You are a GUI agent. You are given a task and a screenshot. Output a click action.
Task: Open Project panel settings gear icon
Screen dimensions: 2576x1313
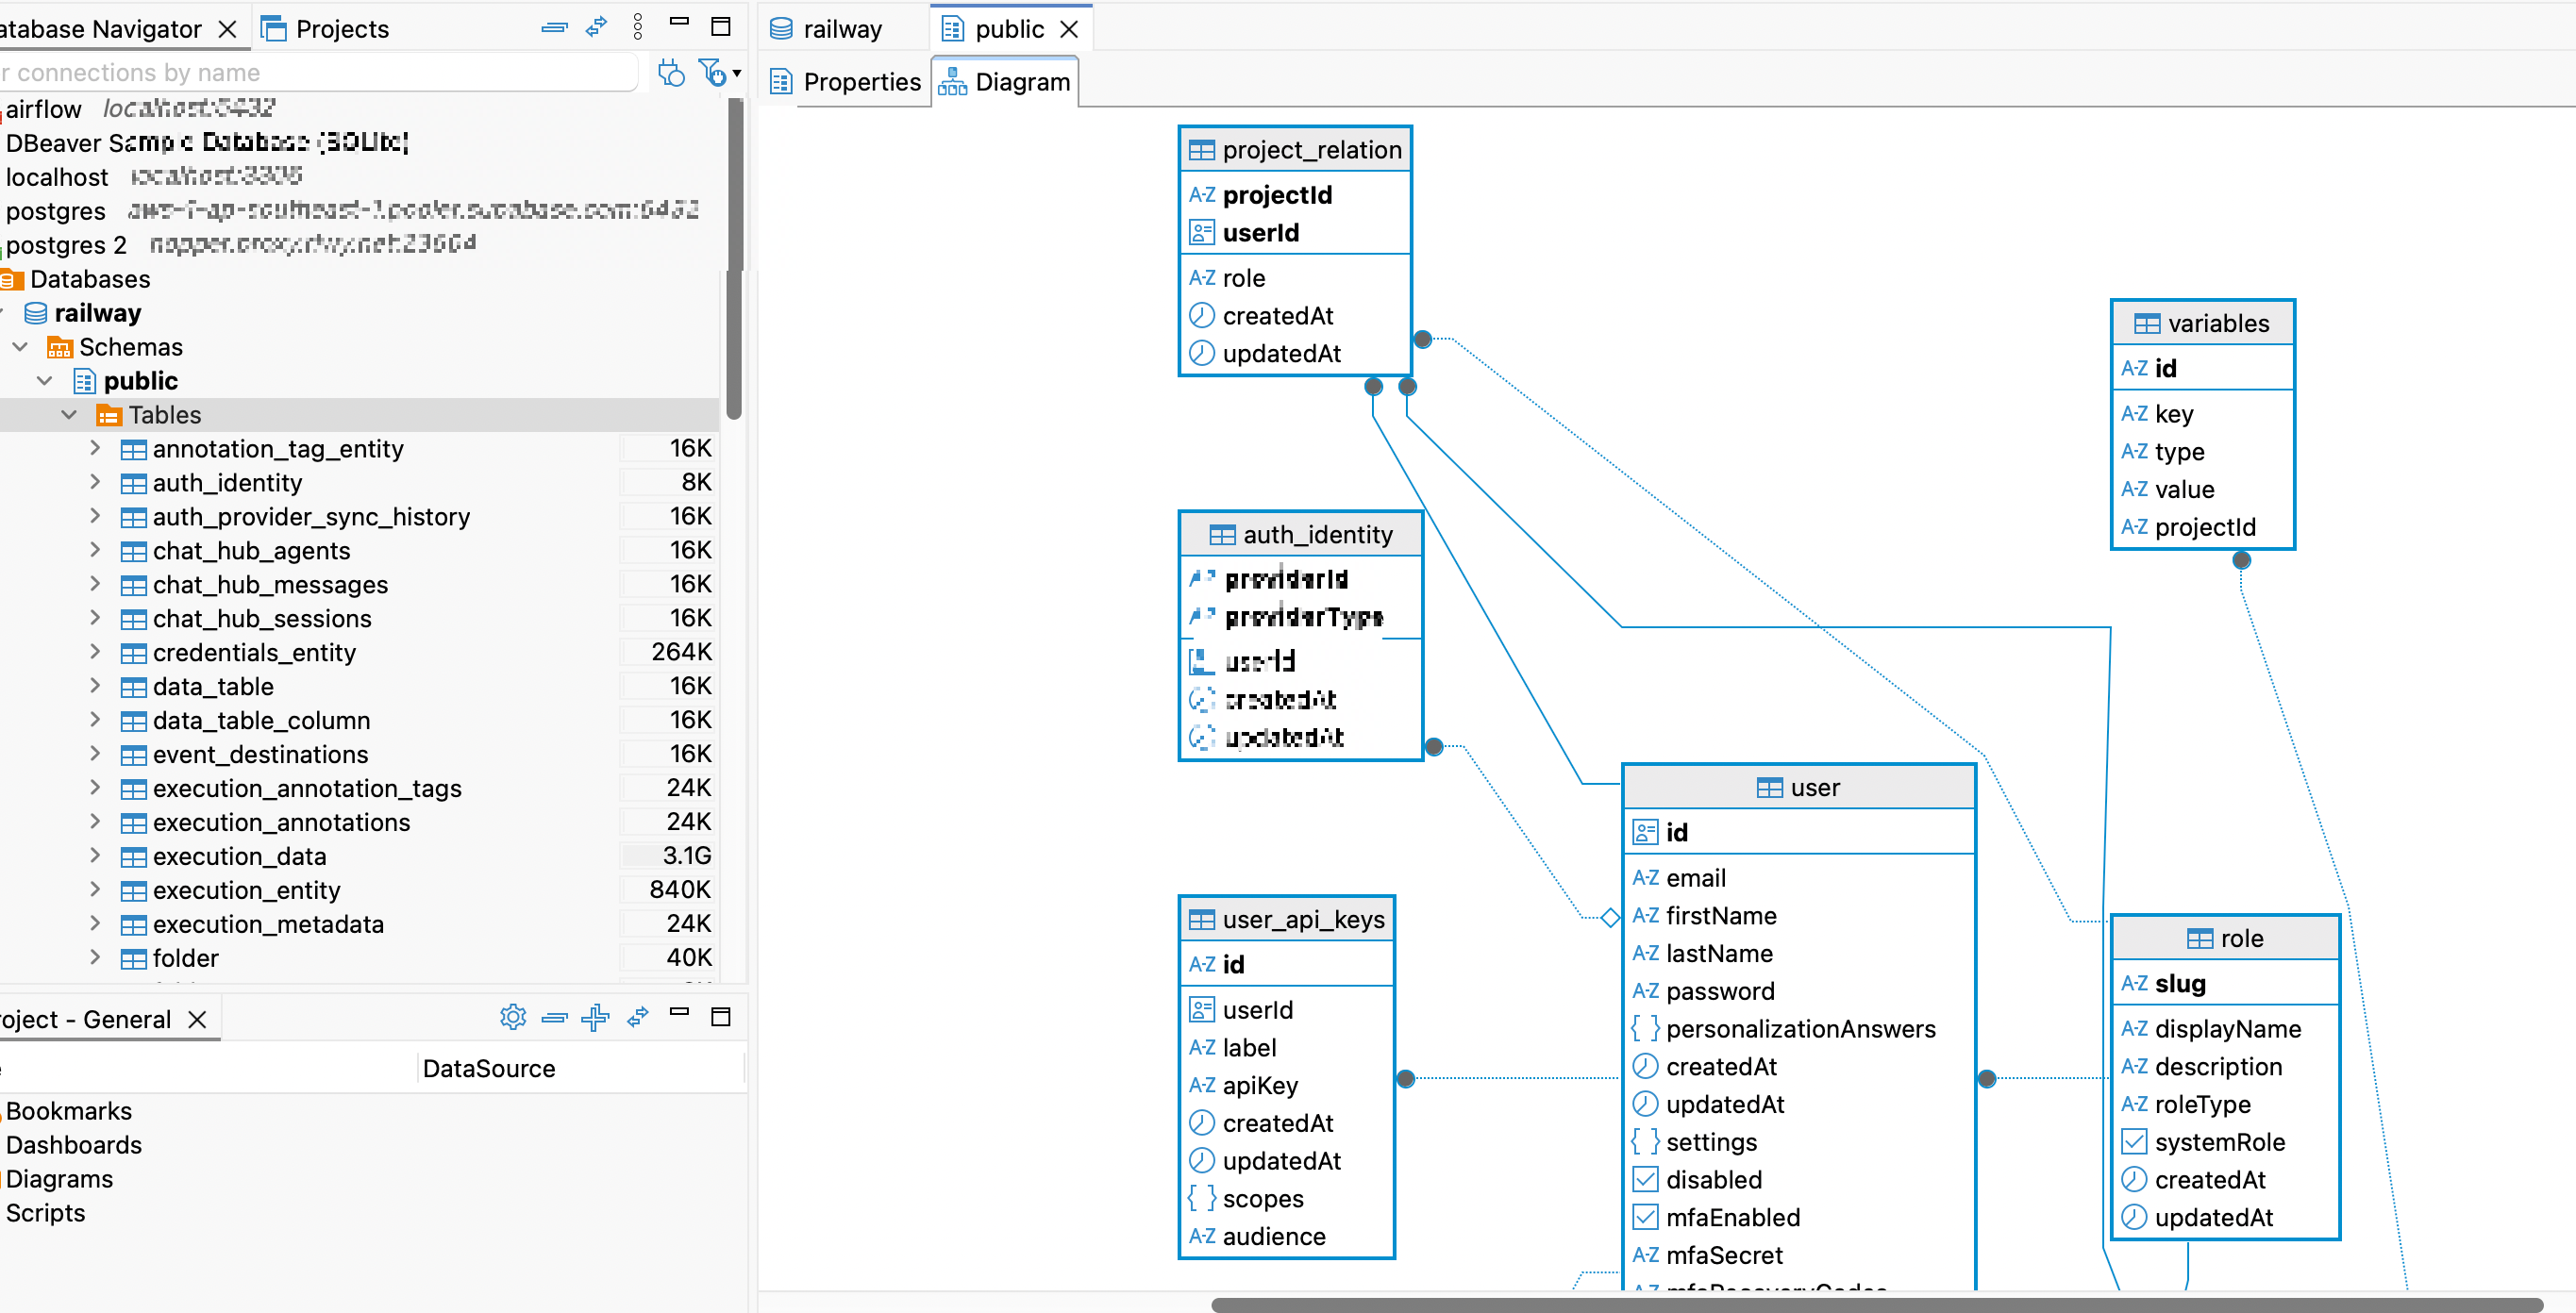512,1018
